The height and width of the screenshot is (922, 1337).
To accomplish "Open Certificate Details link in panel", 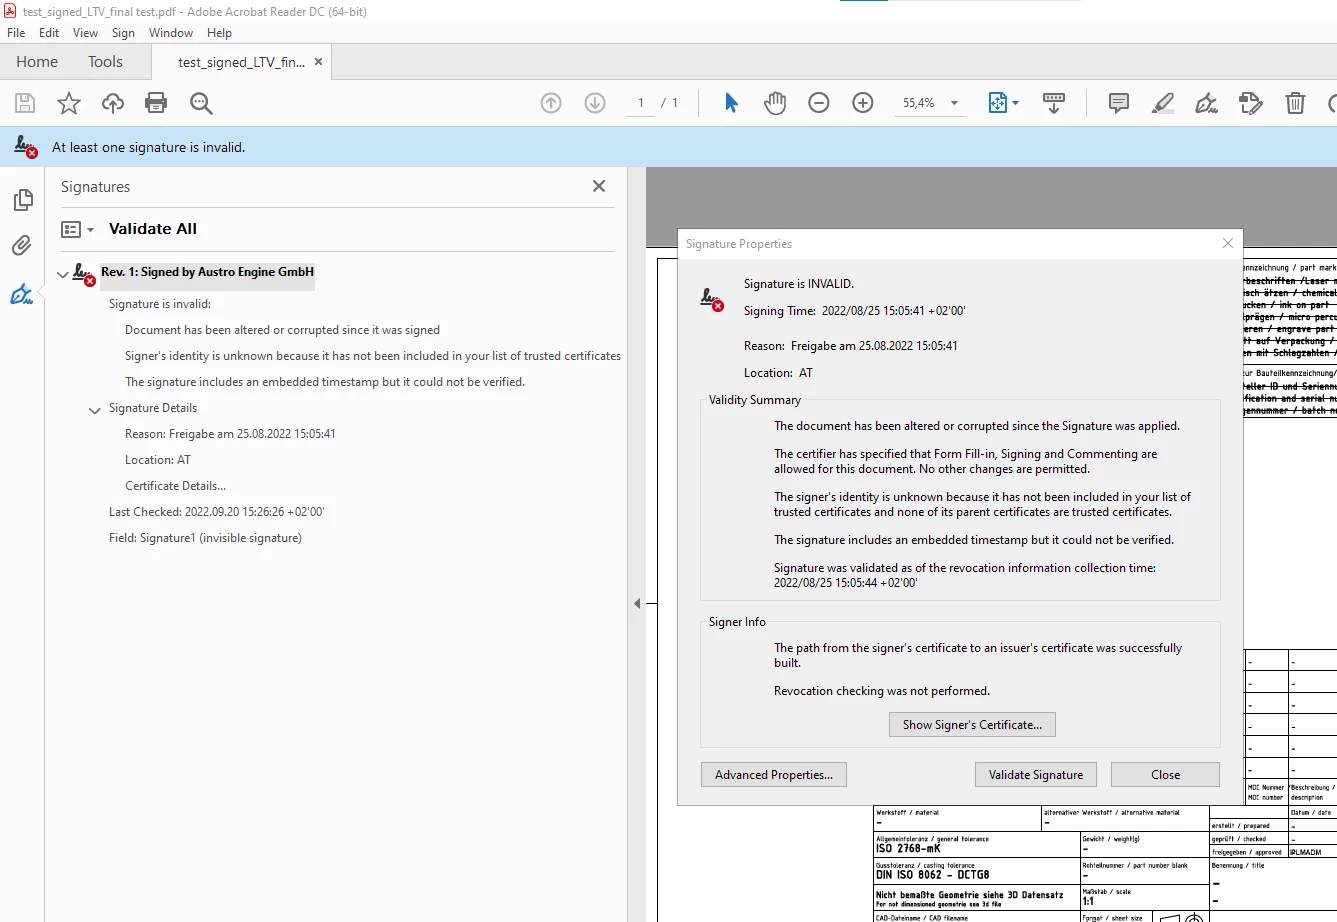I will [x=175, y=486].
